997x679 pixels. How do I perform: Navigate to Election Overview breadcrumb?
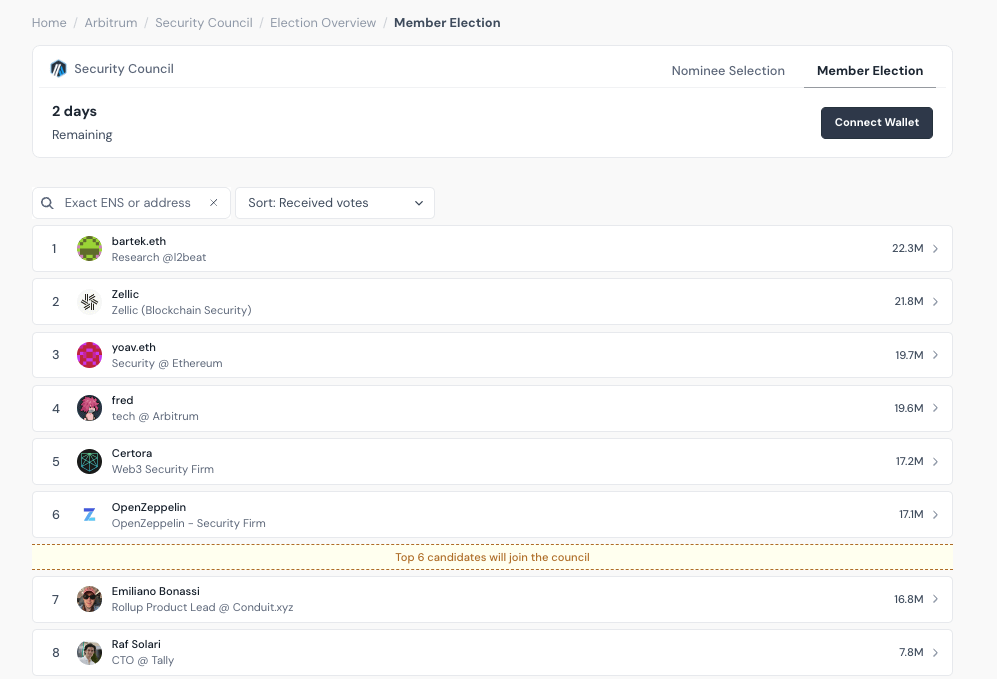click(323, 23)
